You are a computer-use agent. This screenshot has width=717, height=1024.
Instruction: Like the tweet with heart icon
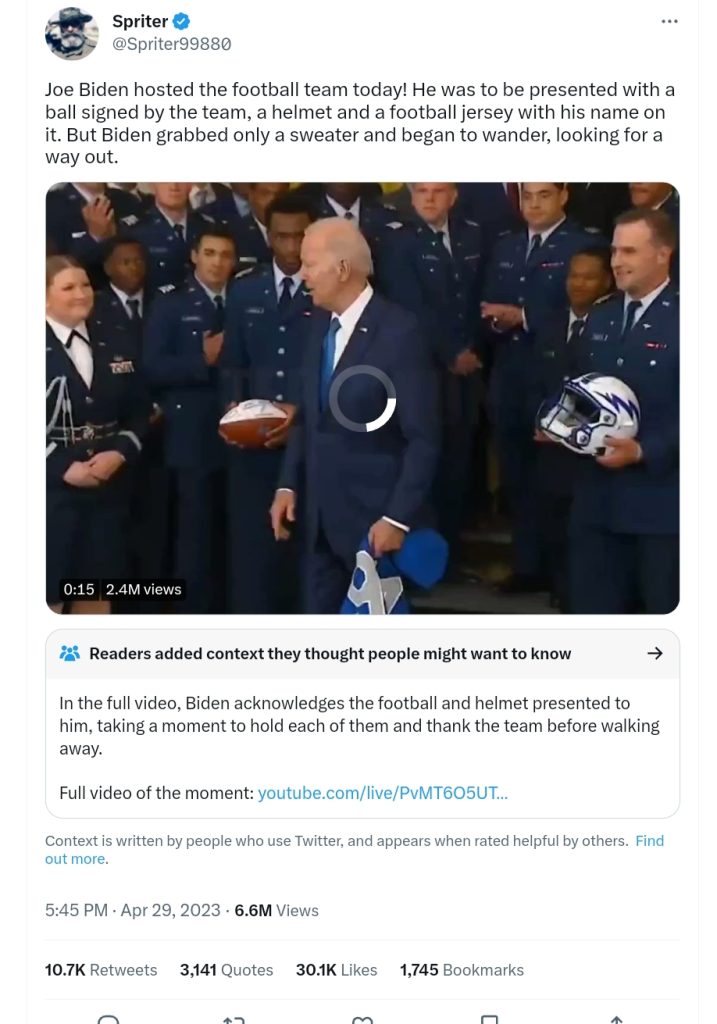pos(362,1019)
